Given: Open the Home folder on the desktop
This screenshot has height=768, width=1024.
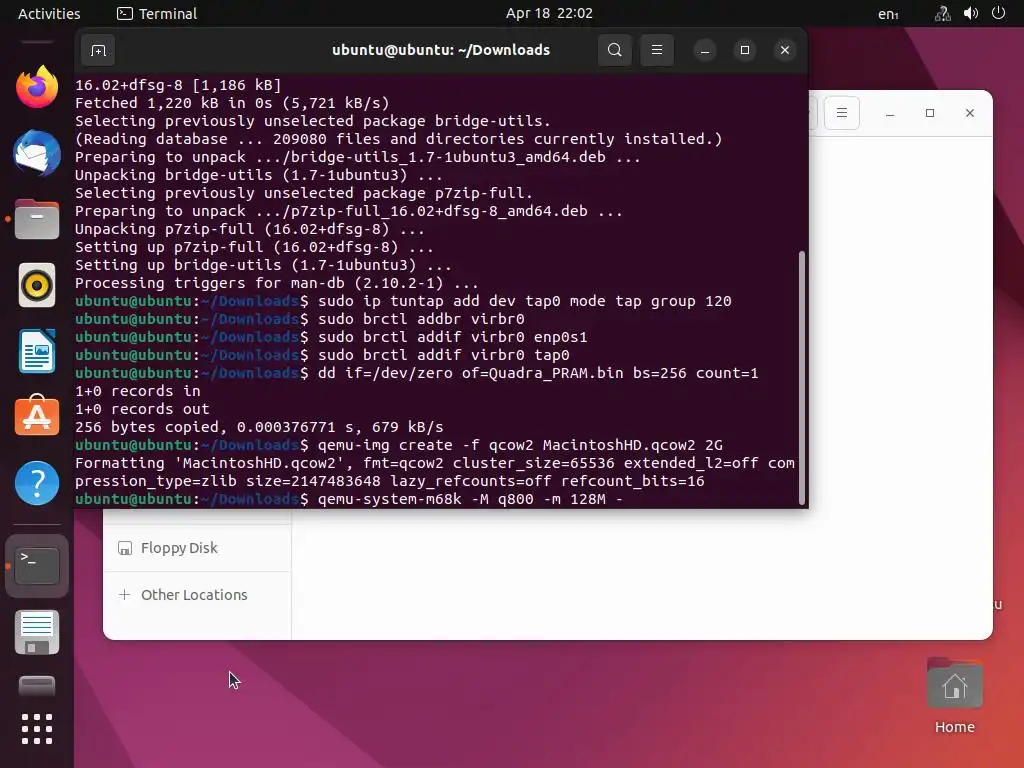Looking at the screenshot, I should tap(955, 696).
